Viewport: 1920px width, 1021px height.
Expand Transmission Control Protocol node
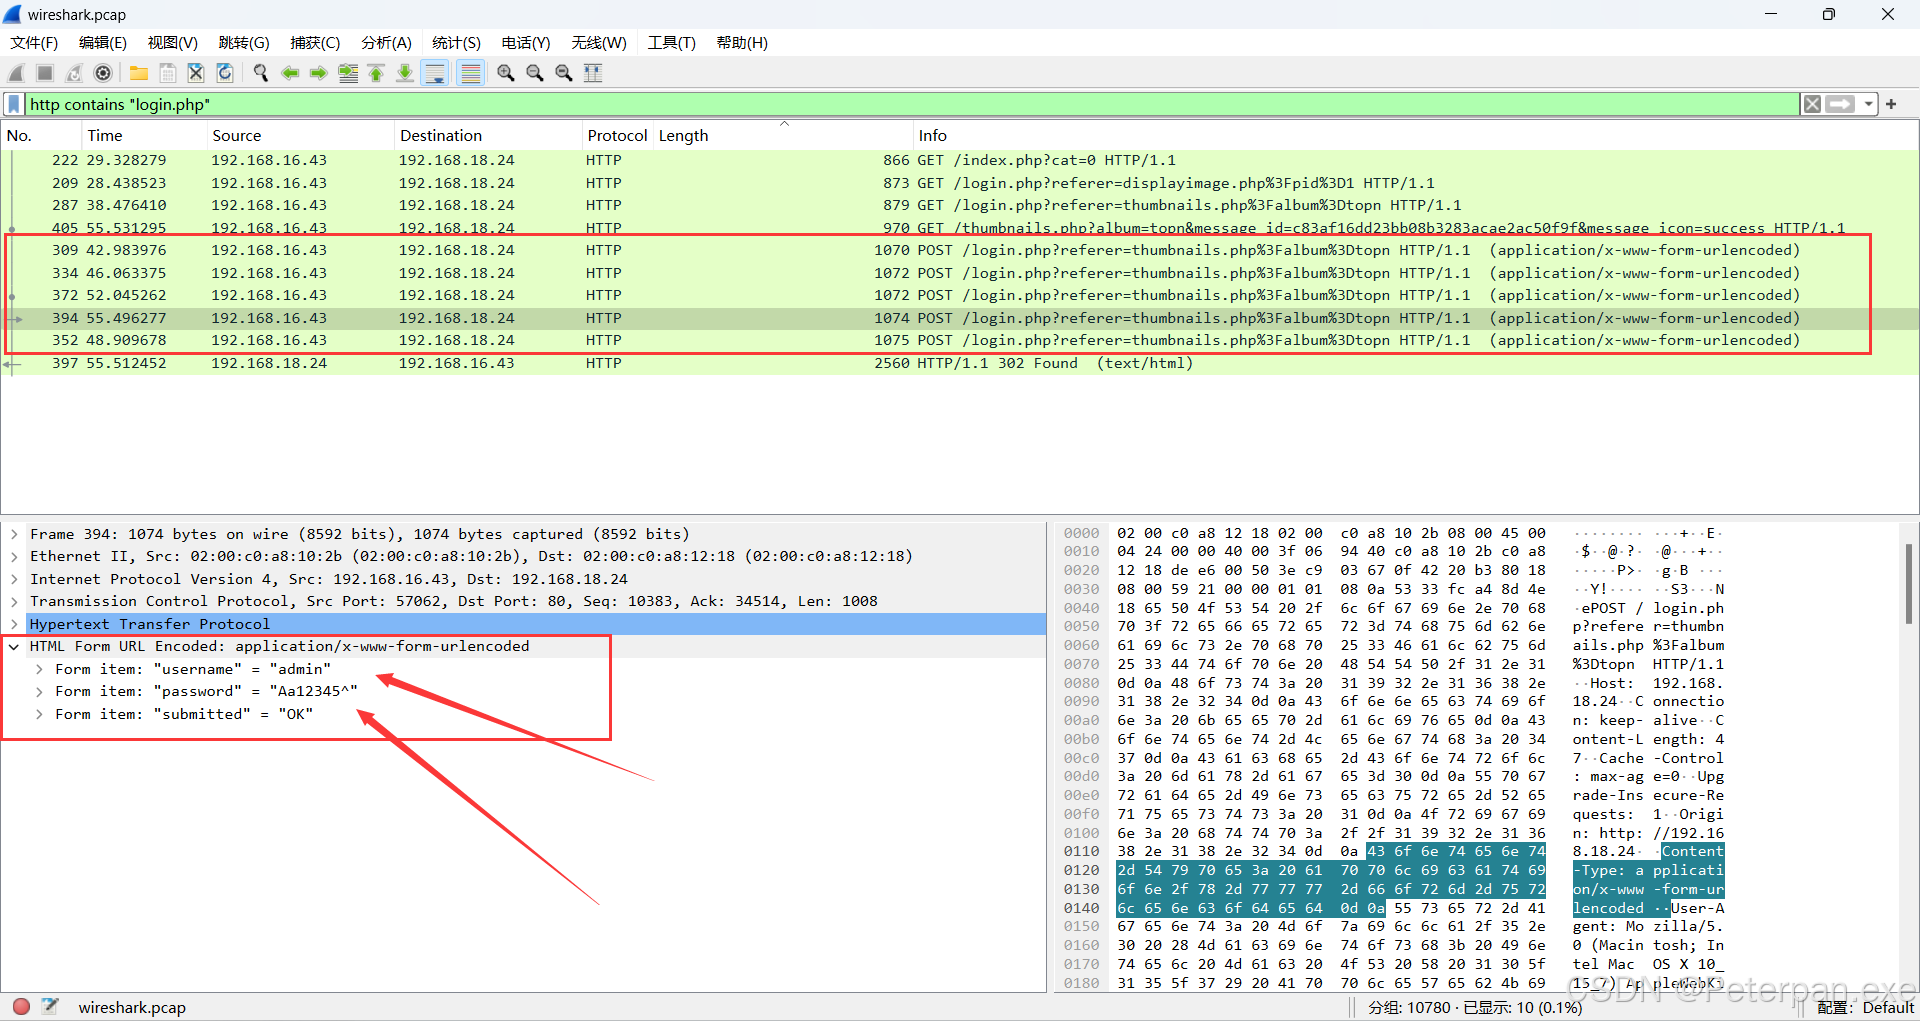14,601
